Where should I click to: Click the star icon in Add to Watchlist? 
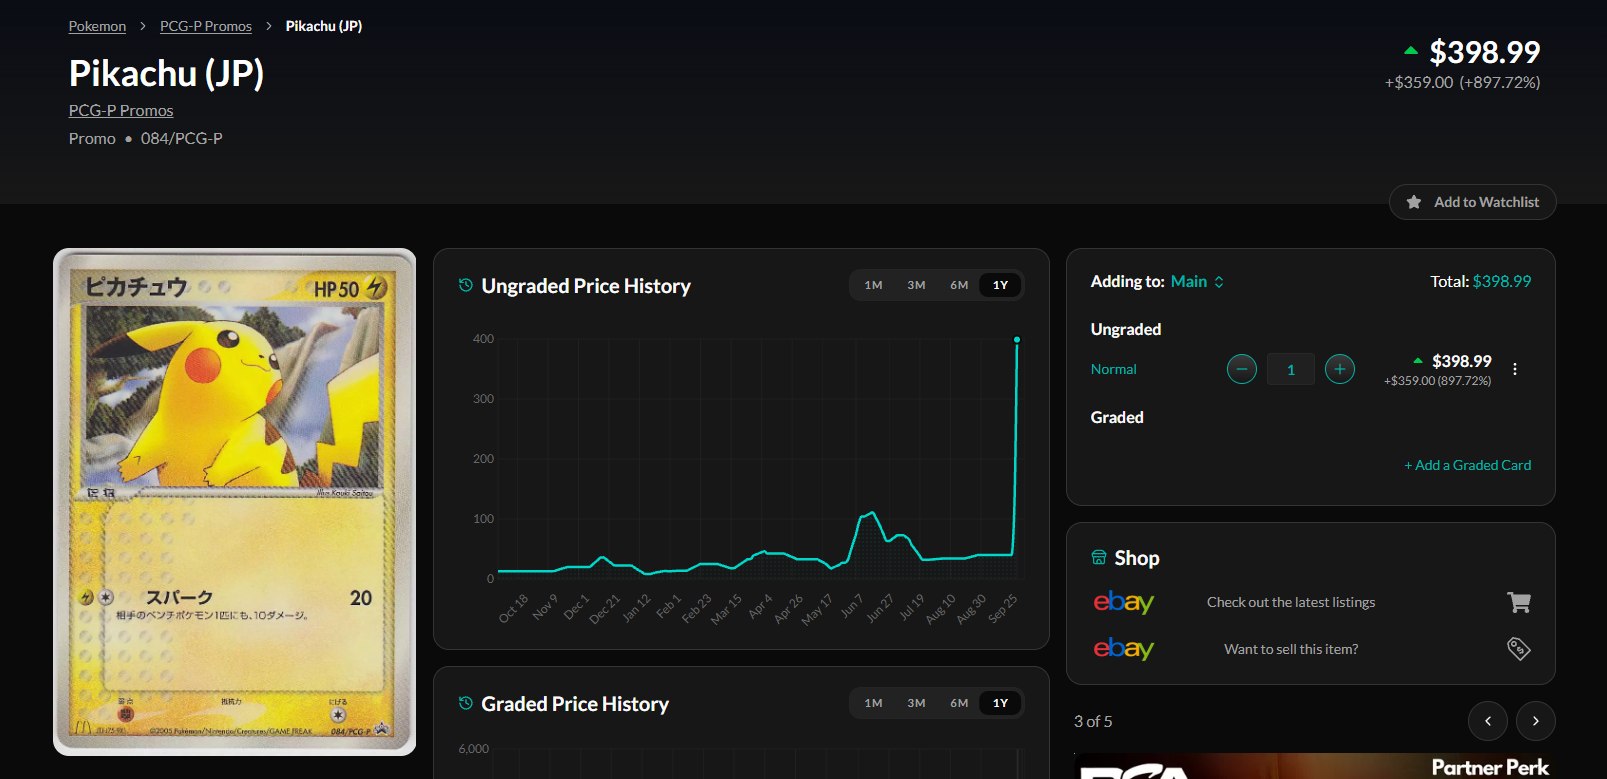pyautogui.click(x=1414, y=202)
